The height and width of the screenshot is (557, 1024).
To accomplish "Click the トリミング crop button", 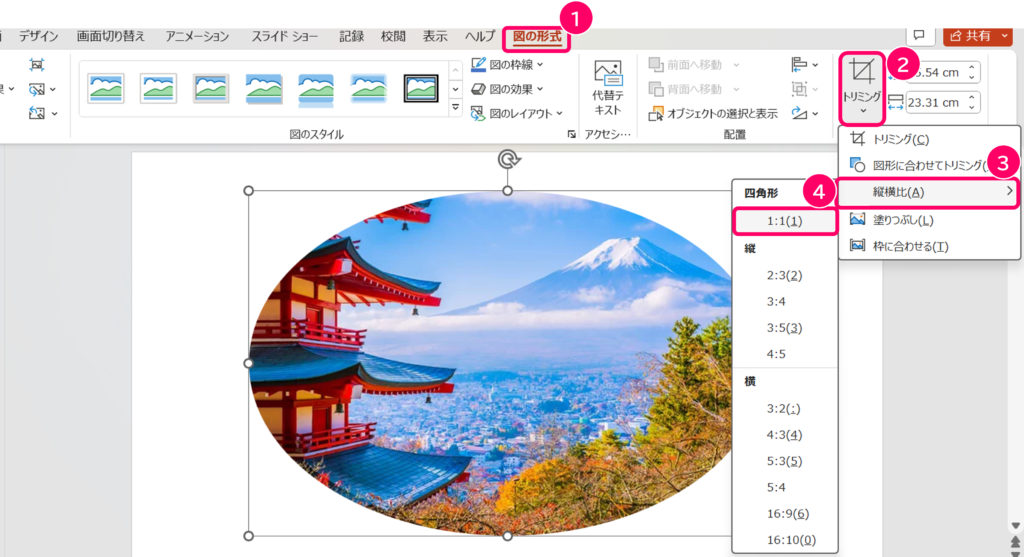I will point(861,88).
